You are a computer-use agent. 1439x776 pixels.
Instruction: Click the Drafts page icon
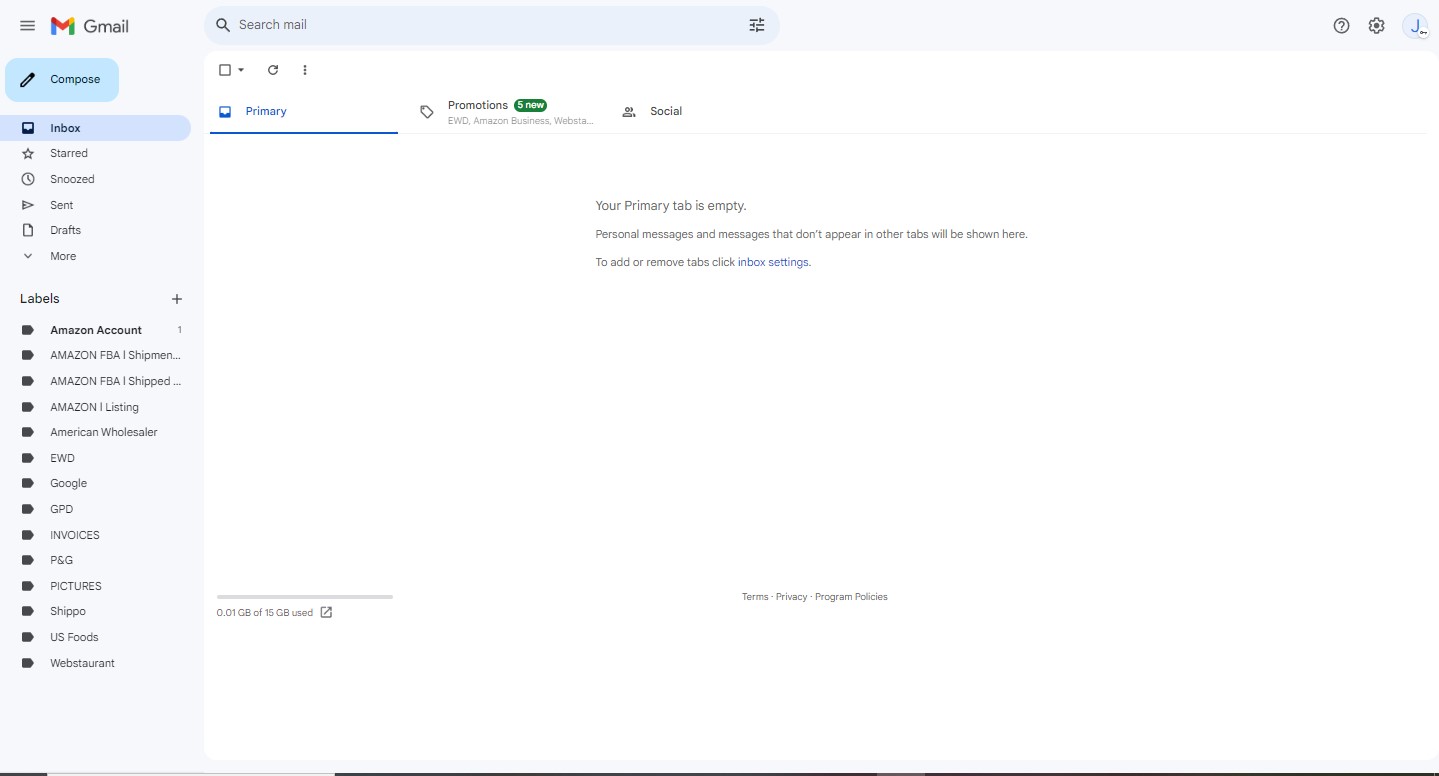[x=28, y=230]
